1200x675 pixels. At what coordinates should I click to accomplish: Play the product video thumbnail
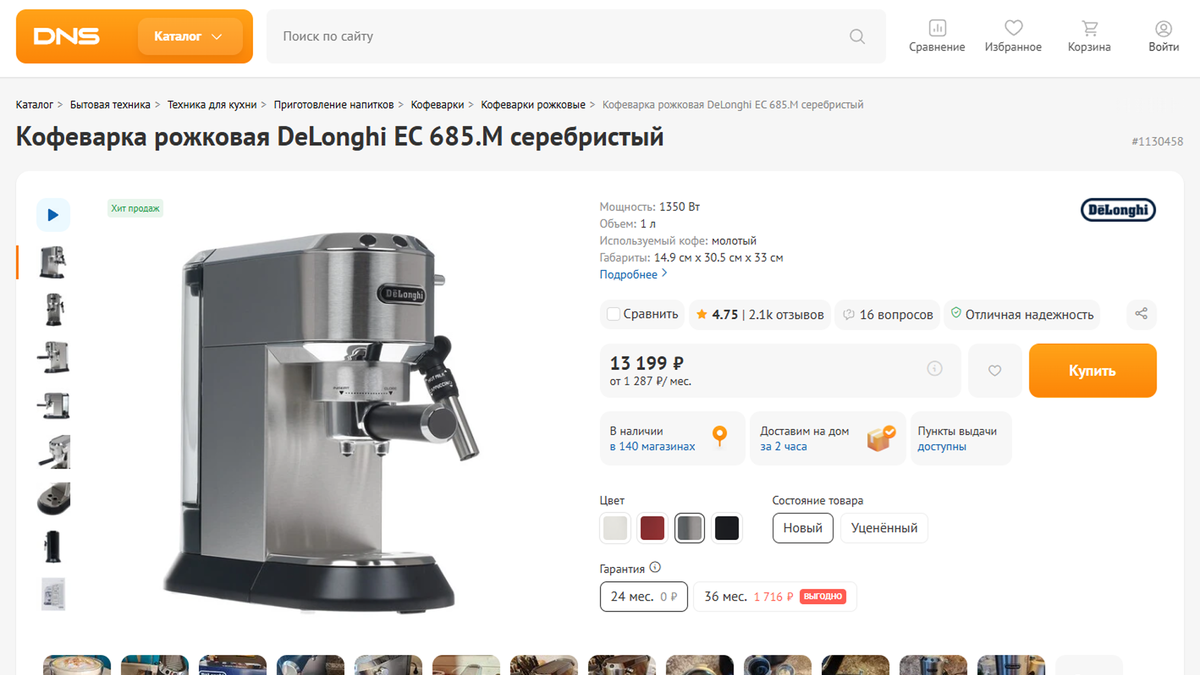click(53, 215)
